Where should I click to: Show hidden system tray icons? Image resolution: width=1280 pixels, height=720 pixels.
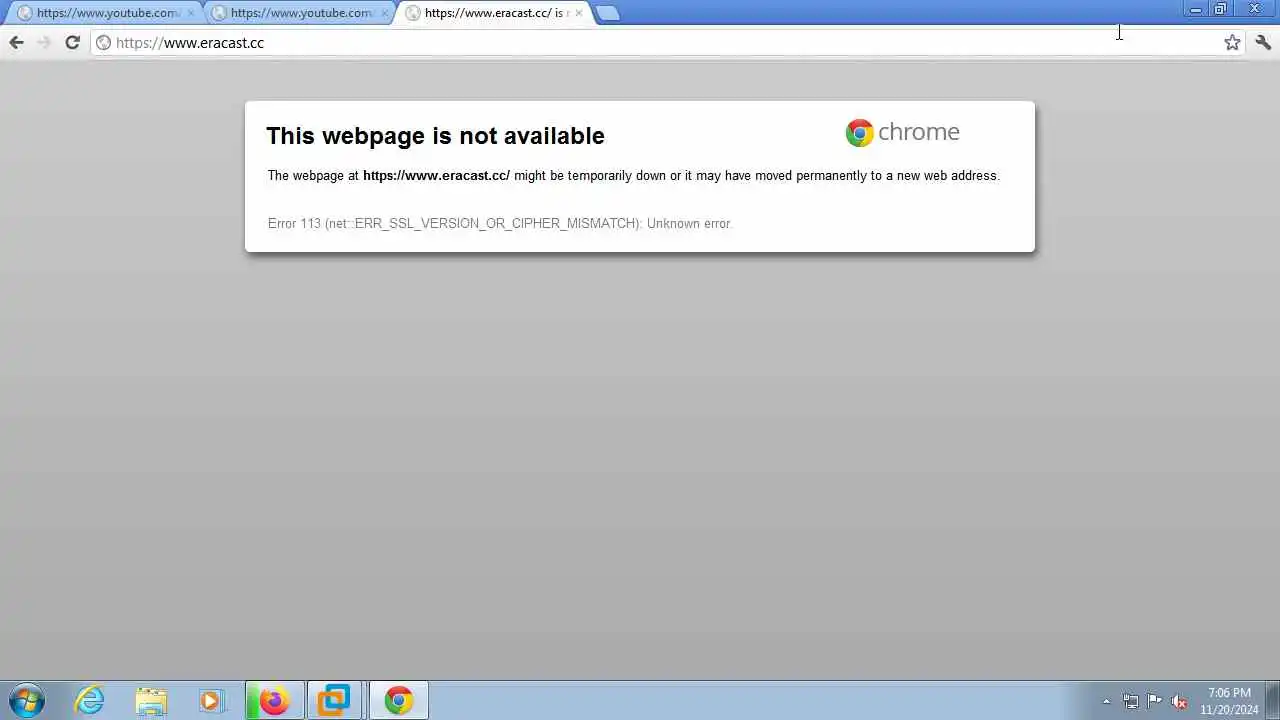point(1106,701)
